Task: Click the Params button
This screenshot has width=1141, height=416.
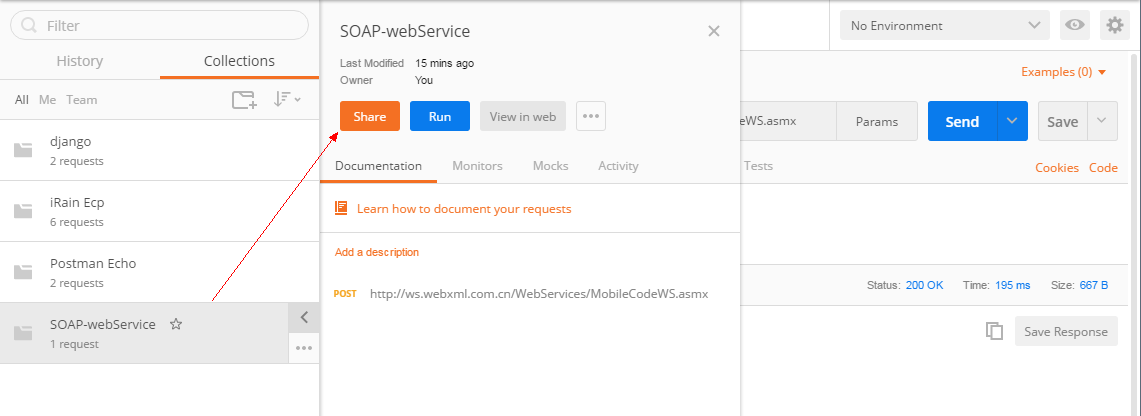Action: tap(877, 121)
